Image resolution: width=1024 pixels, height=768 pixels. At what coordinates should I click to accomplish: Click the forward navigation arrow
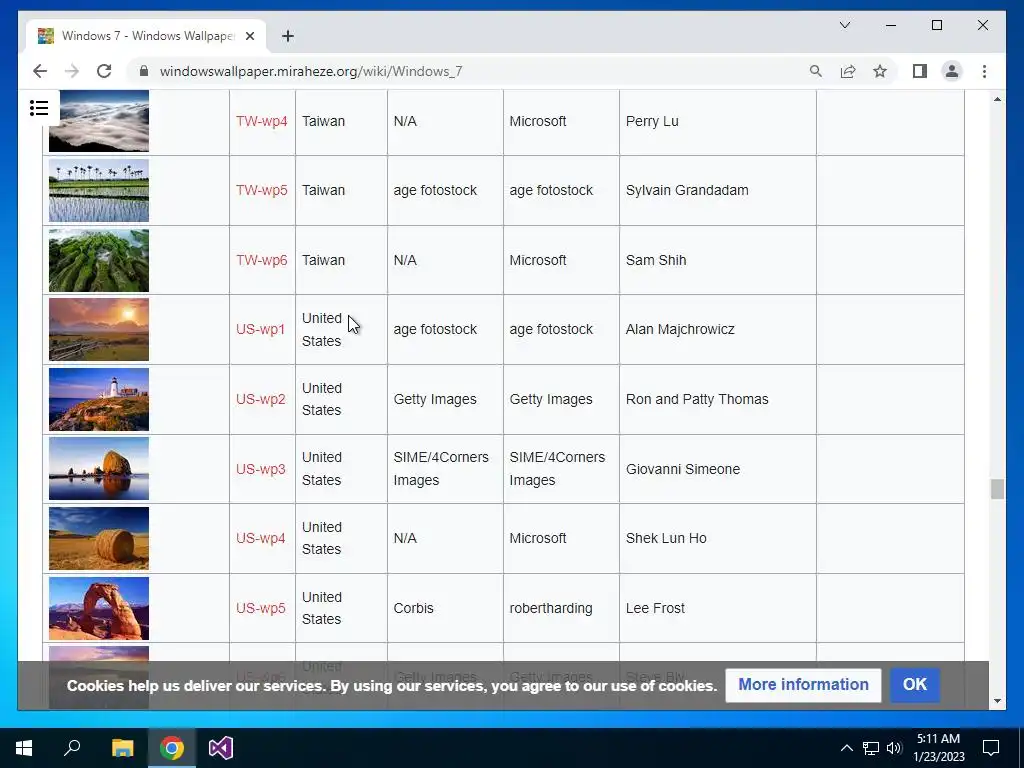pos(72,71)
